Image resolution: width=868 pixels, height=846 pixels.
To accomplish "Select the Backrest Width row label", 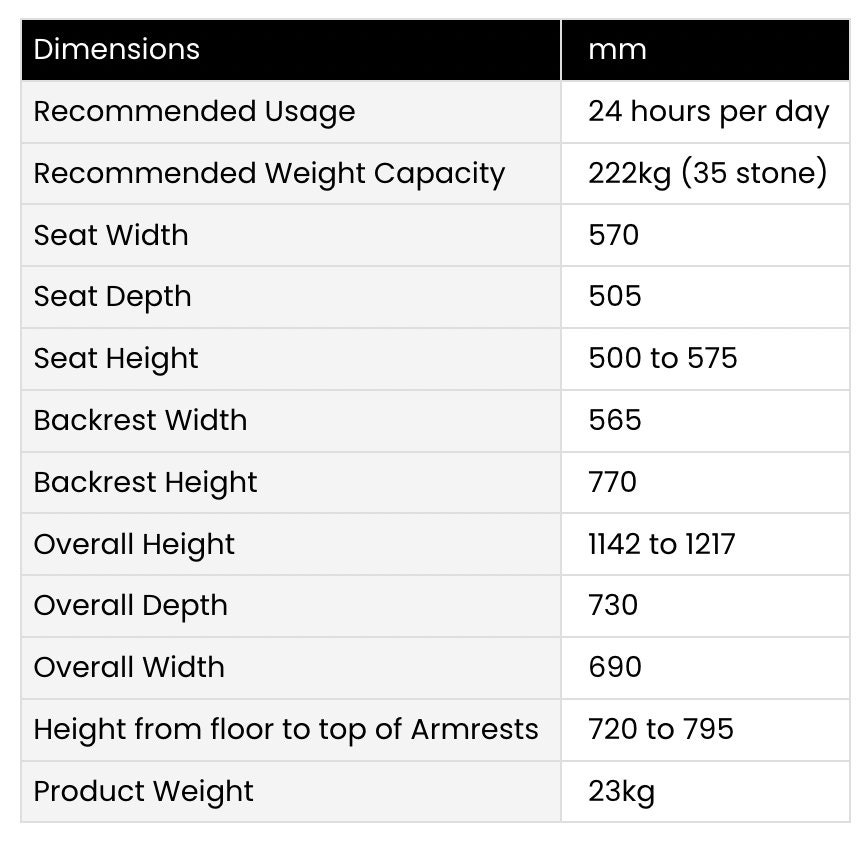I will point(140,421).
